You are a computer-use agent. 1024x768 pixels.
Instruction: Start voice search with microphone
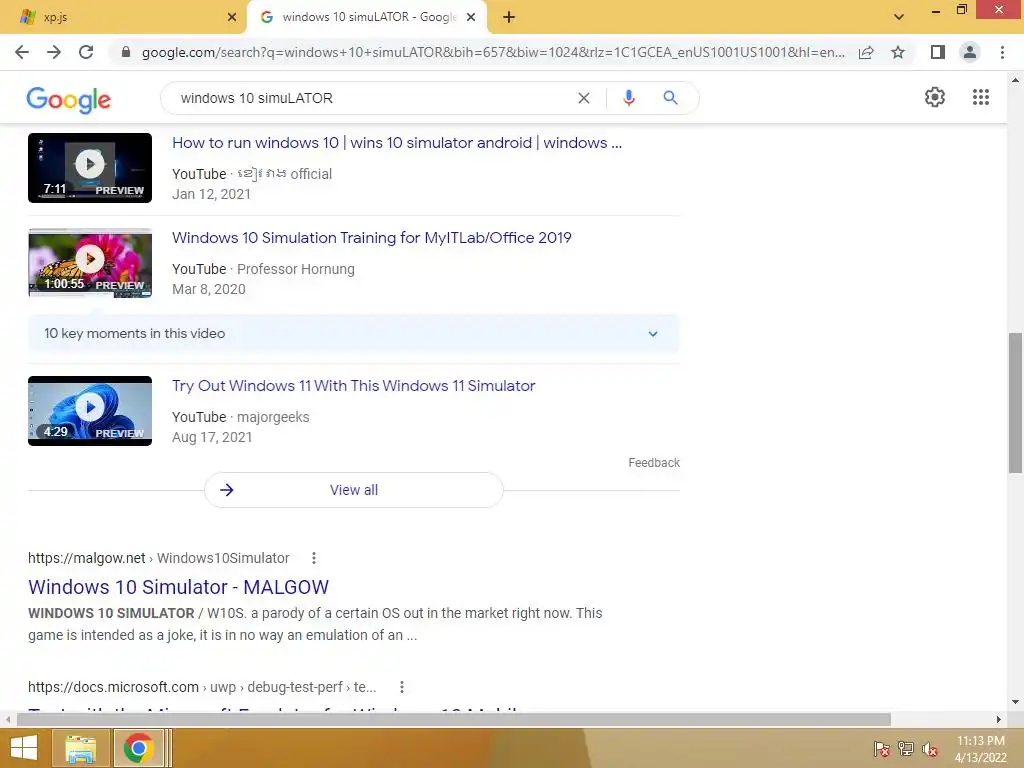coord(628,98)
